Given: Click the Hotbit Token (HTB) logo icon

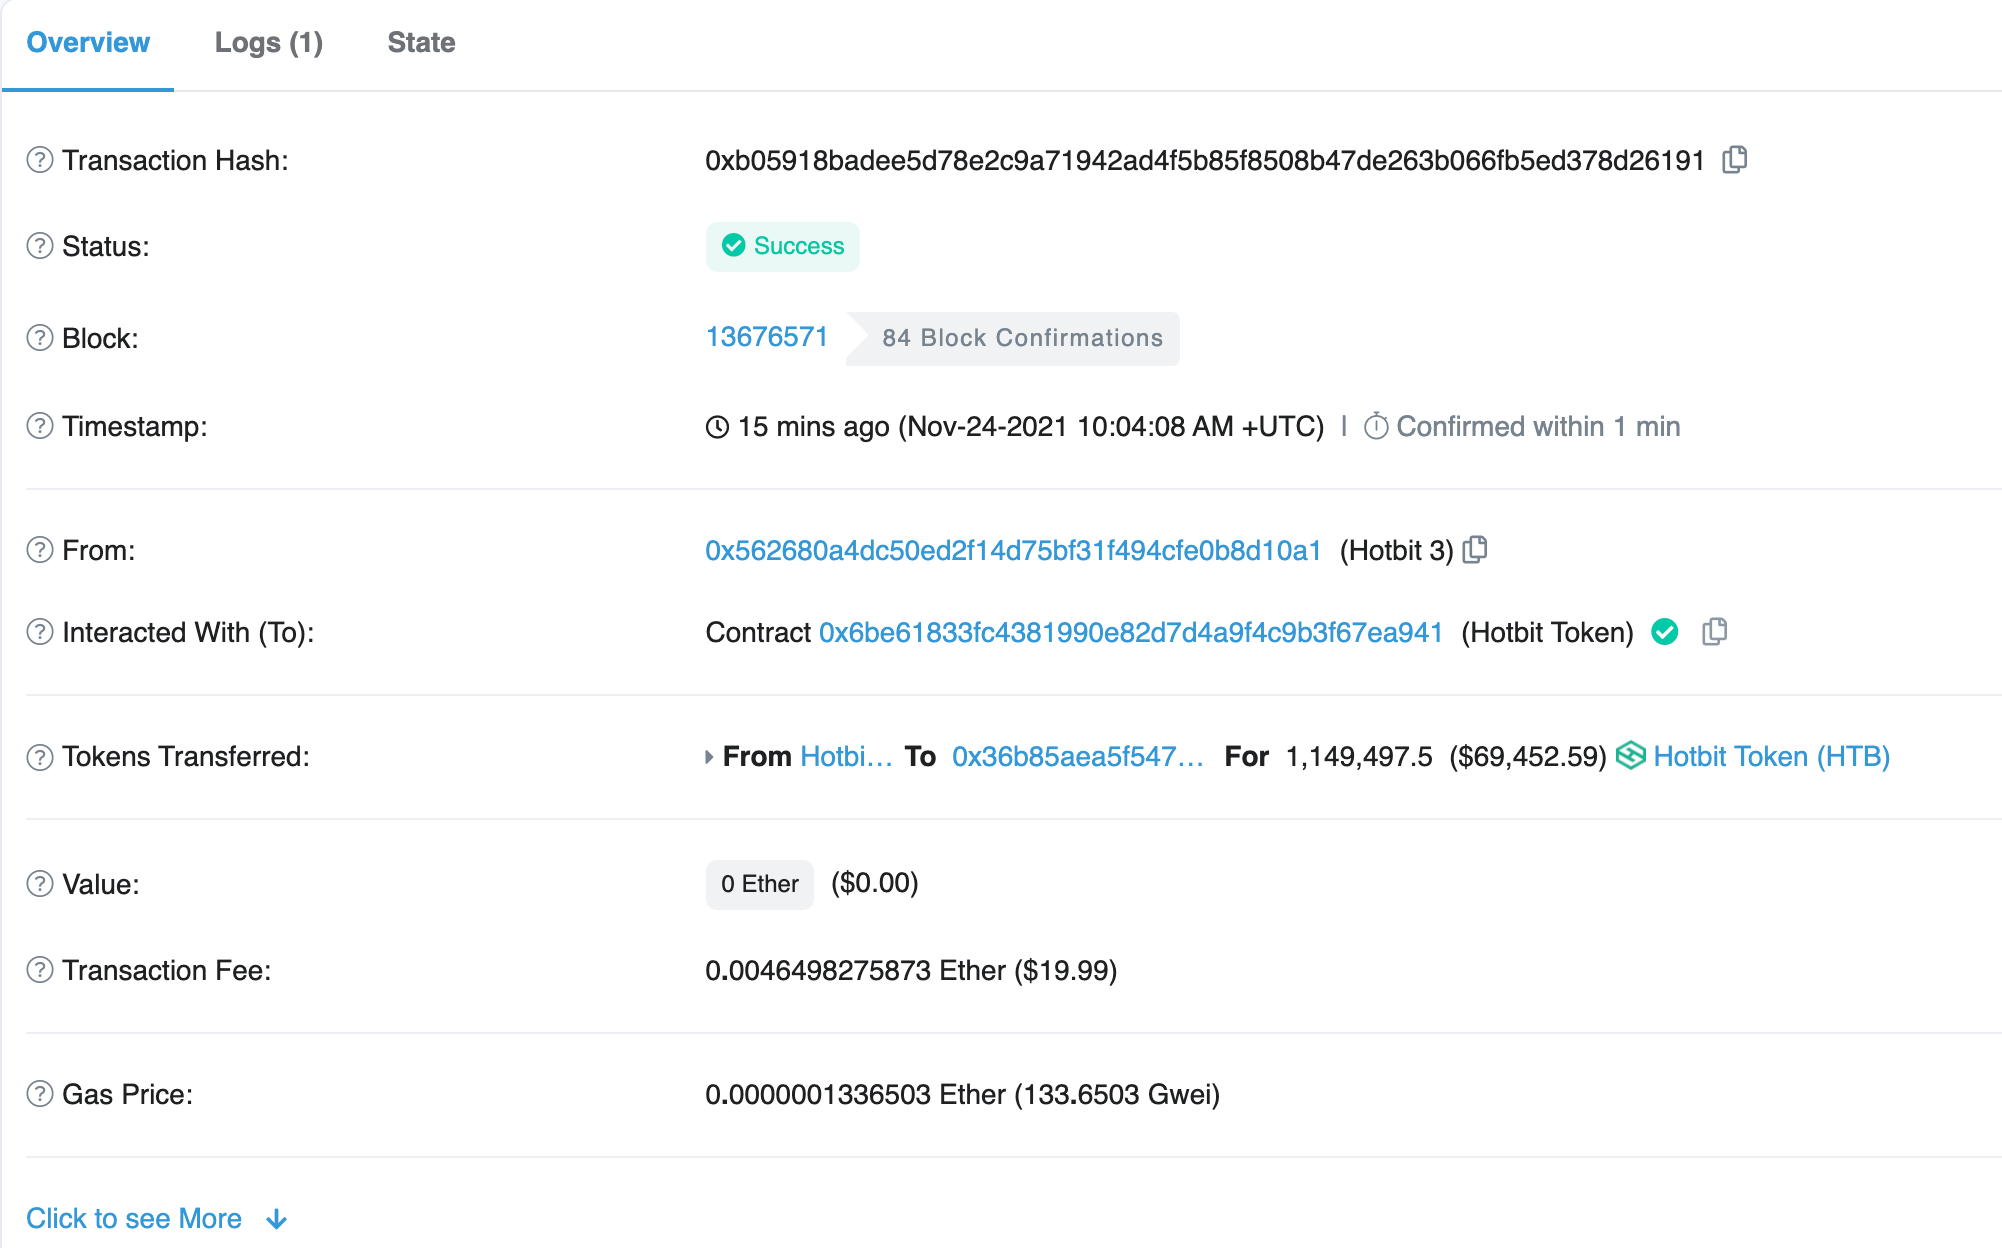Looking at the screenshot, I should (x=1630, y=756).
